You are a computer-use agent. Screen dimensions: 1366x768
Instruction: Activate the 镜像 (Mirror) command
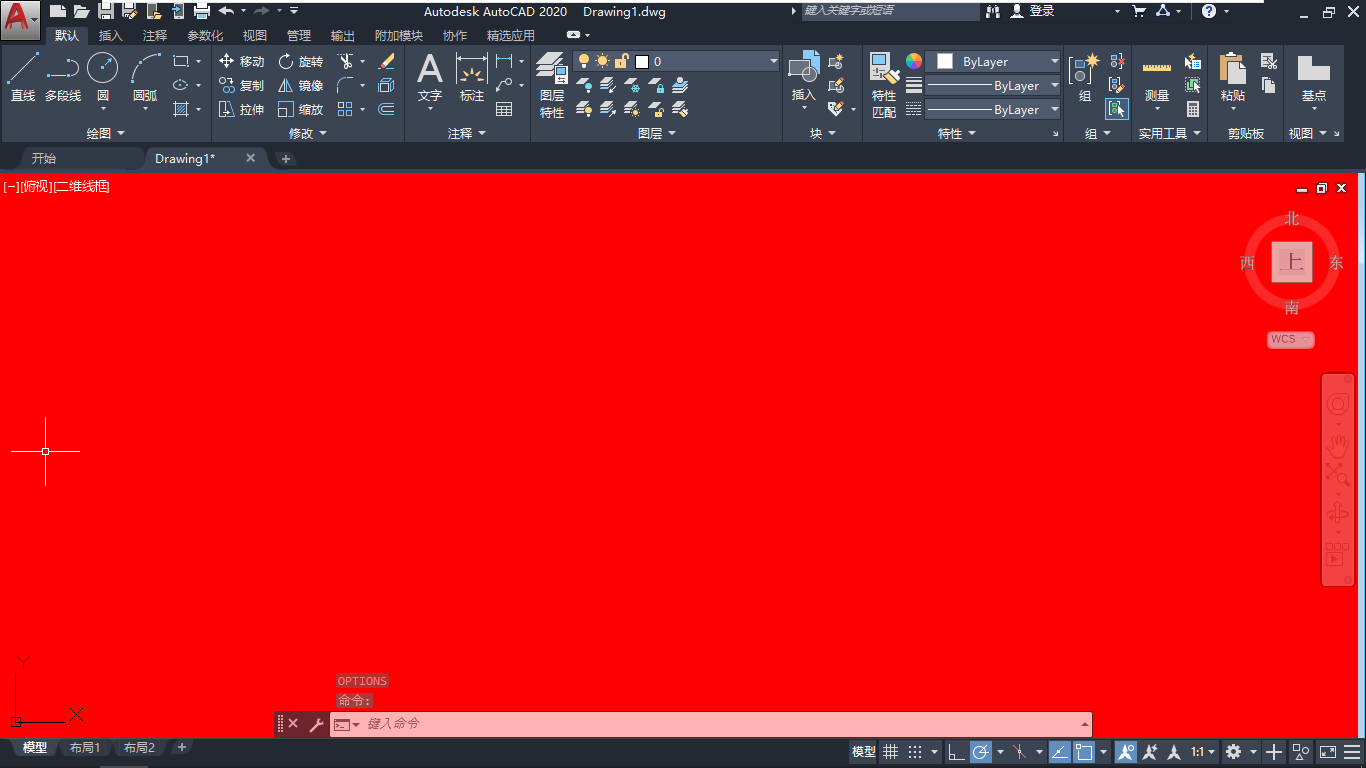tap(300, 85)
